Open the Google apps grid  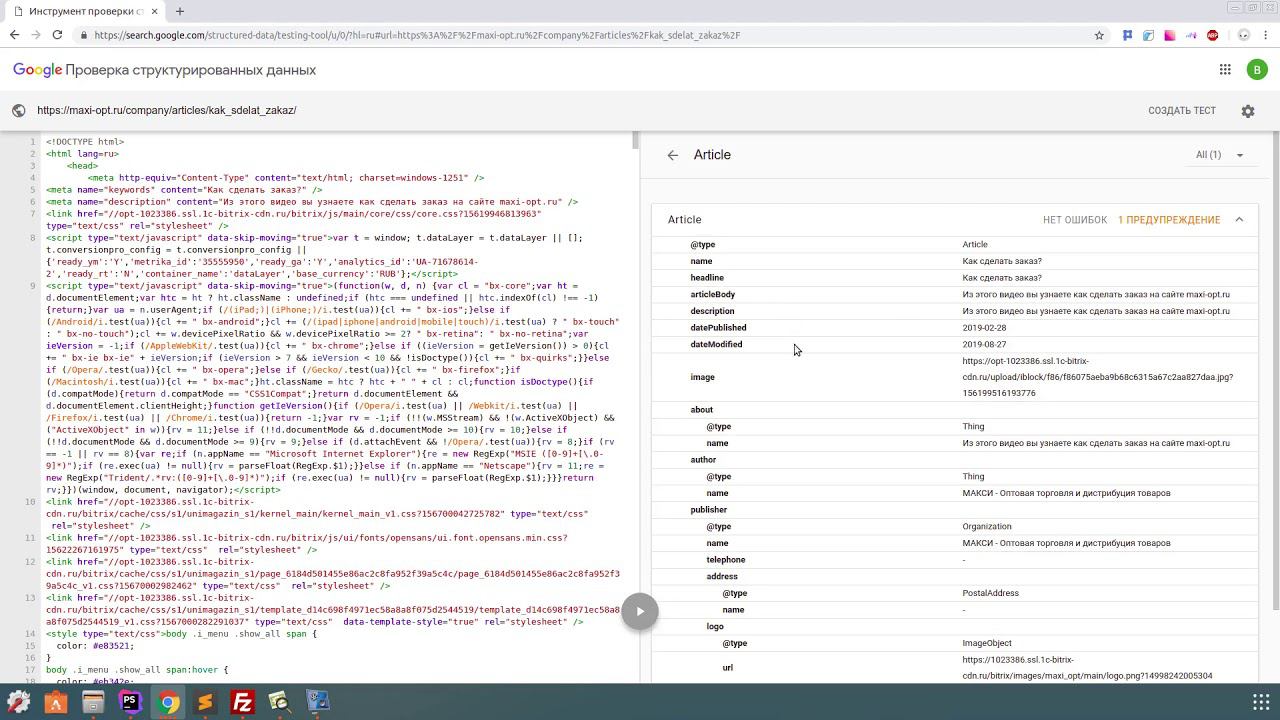(x=1225, y=70)
